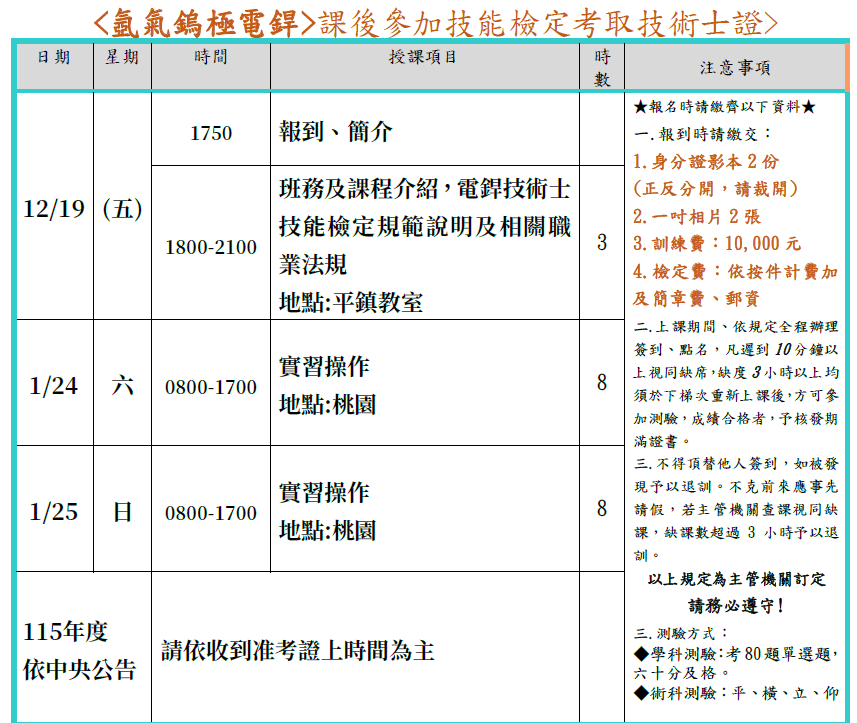Click the 請務必遵守! bold notice
Image resolution: width=857 pixels, height=723 pixels.
(x=736, y=606)
